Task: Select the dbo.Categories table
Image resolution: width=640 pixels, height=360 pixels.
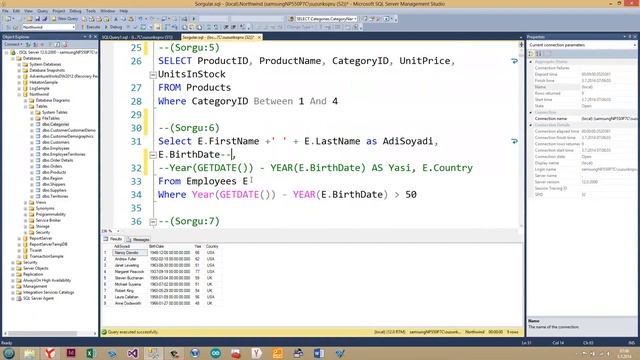Action: 56,124
